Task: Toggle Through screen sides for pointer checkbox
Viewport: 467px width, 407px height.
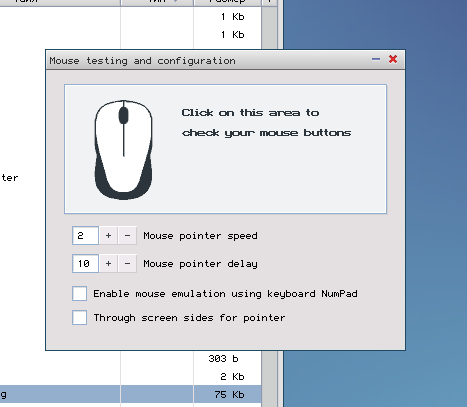Action: coord(80,318)
